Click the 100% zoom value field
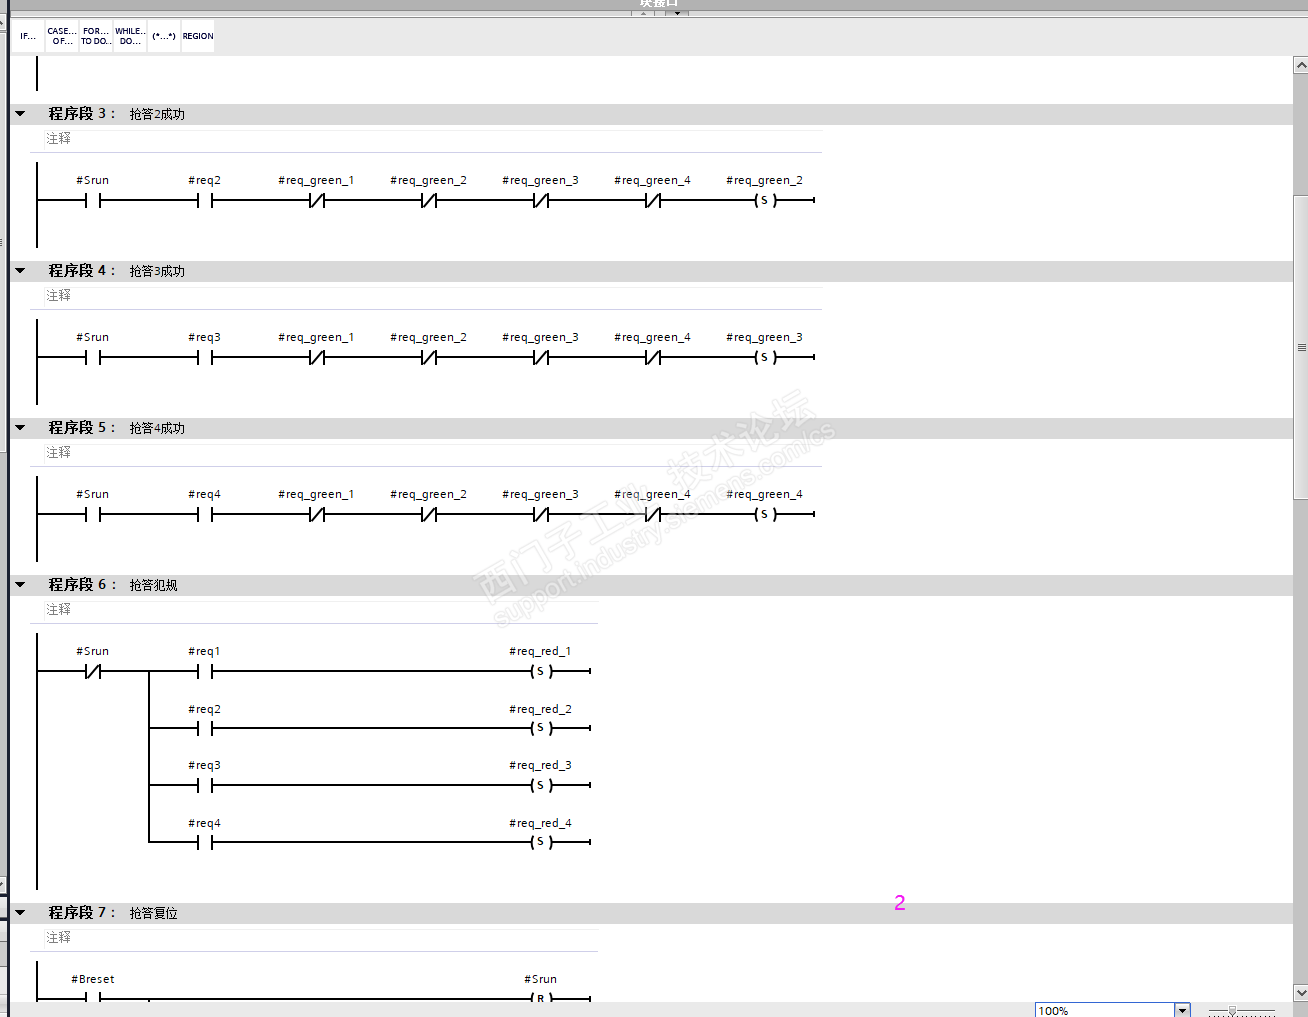 tap(1104, 1010)
